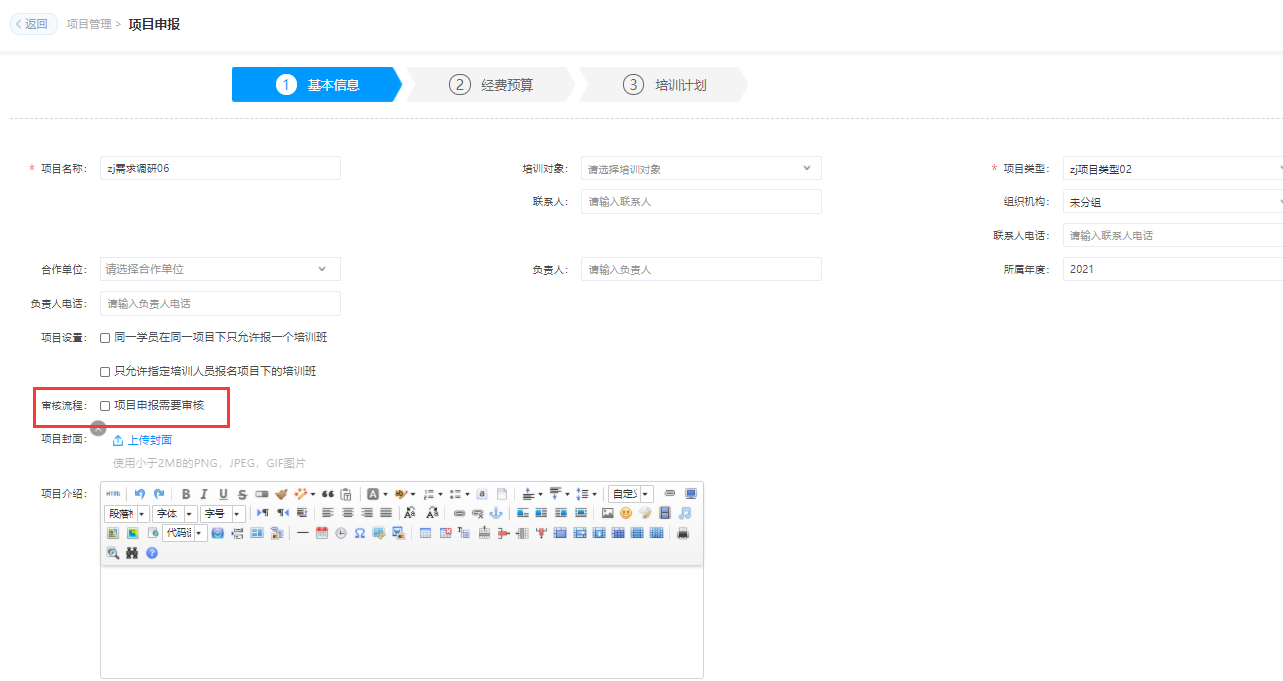
Task: Insert emoticon with smiley face icon
Action: pos(626,513)
